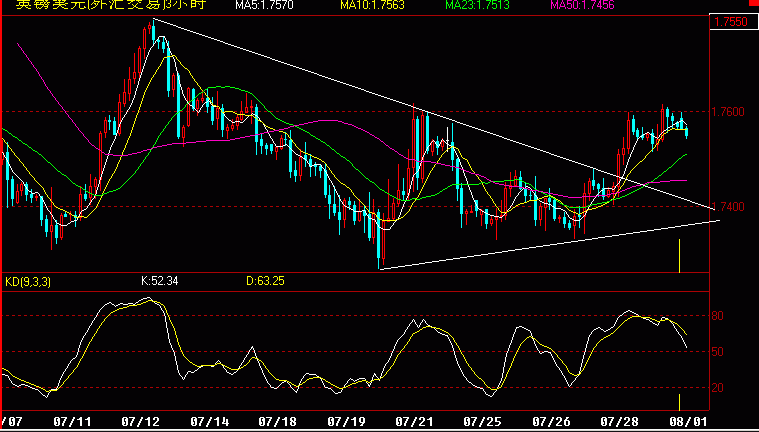Image resolution: width=759 pixels, height=432 pixels.
Task: Click the 07/18 date label
Action: coord(278,419)
